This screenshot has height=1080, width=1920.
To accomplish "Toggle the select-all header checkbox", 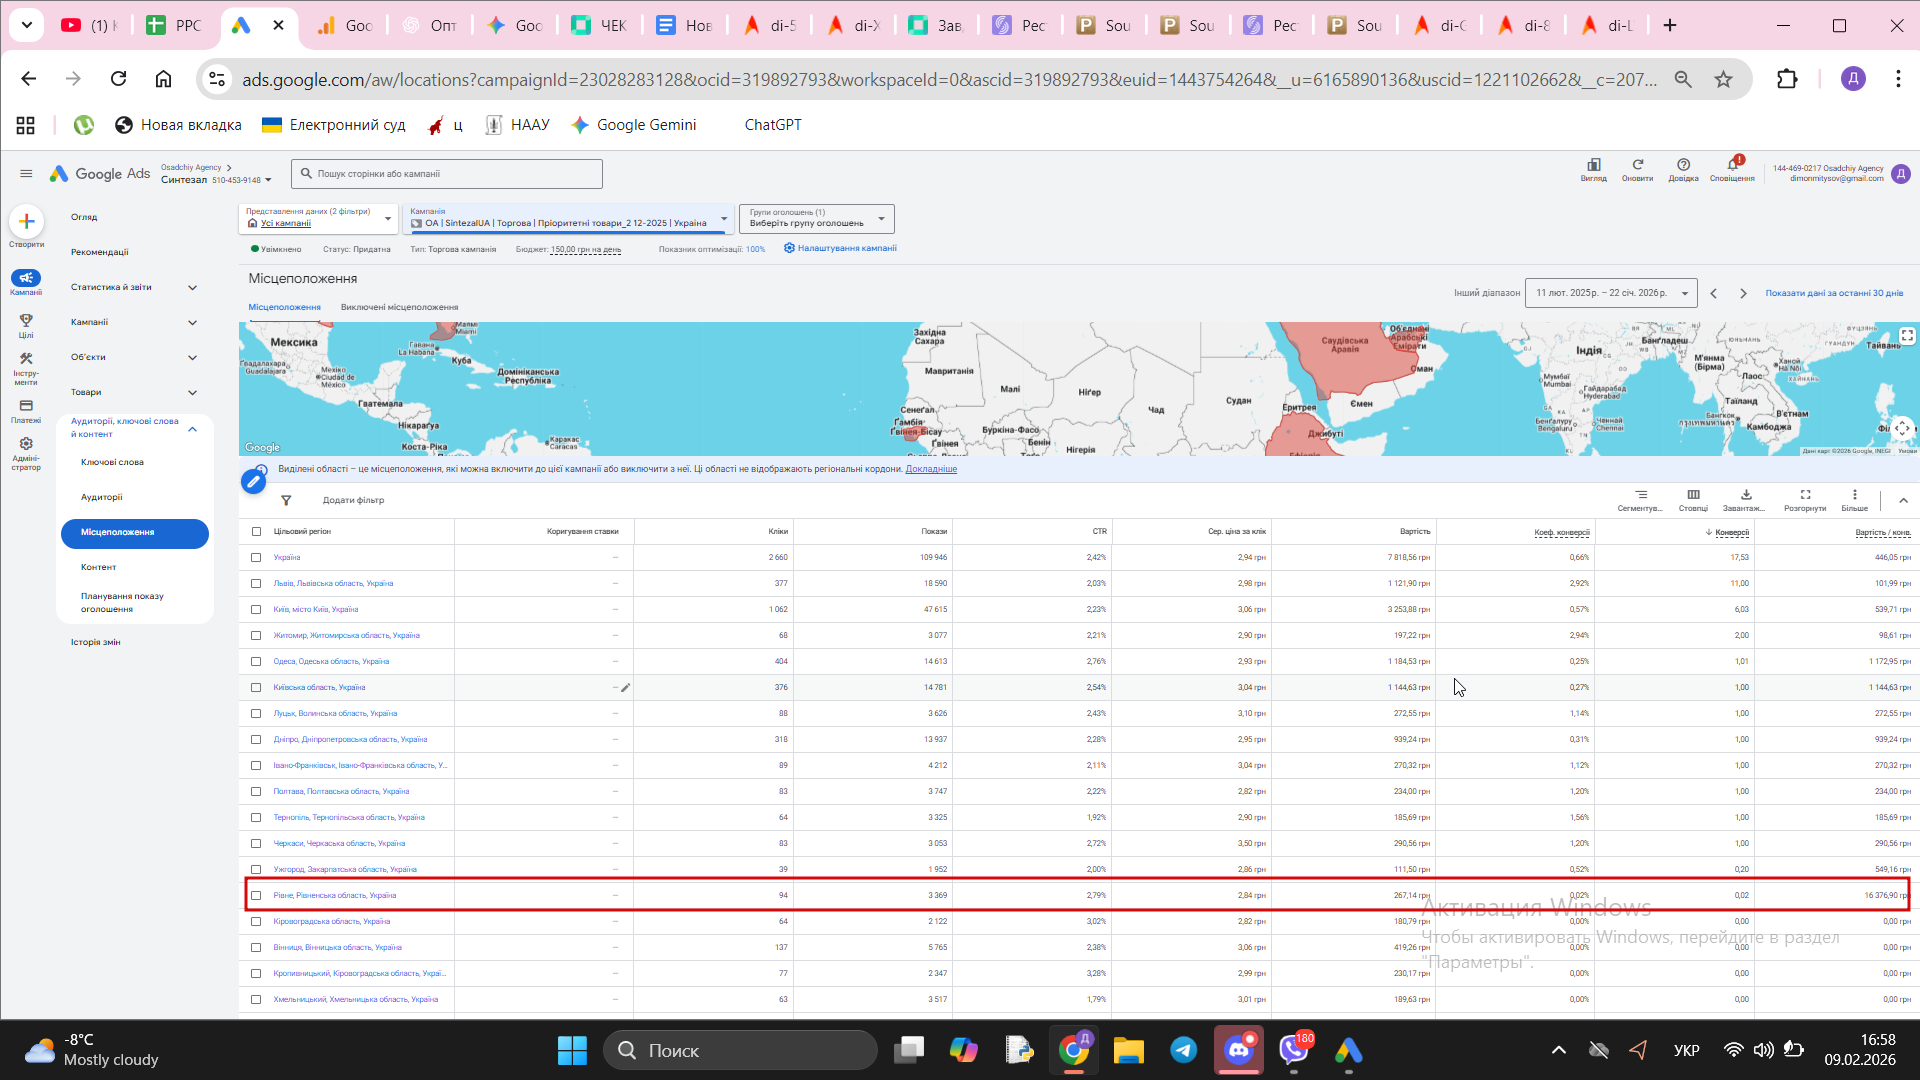I will coord(256,532).
